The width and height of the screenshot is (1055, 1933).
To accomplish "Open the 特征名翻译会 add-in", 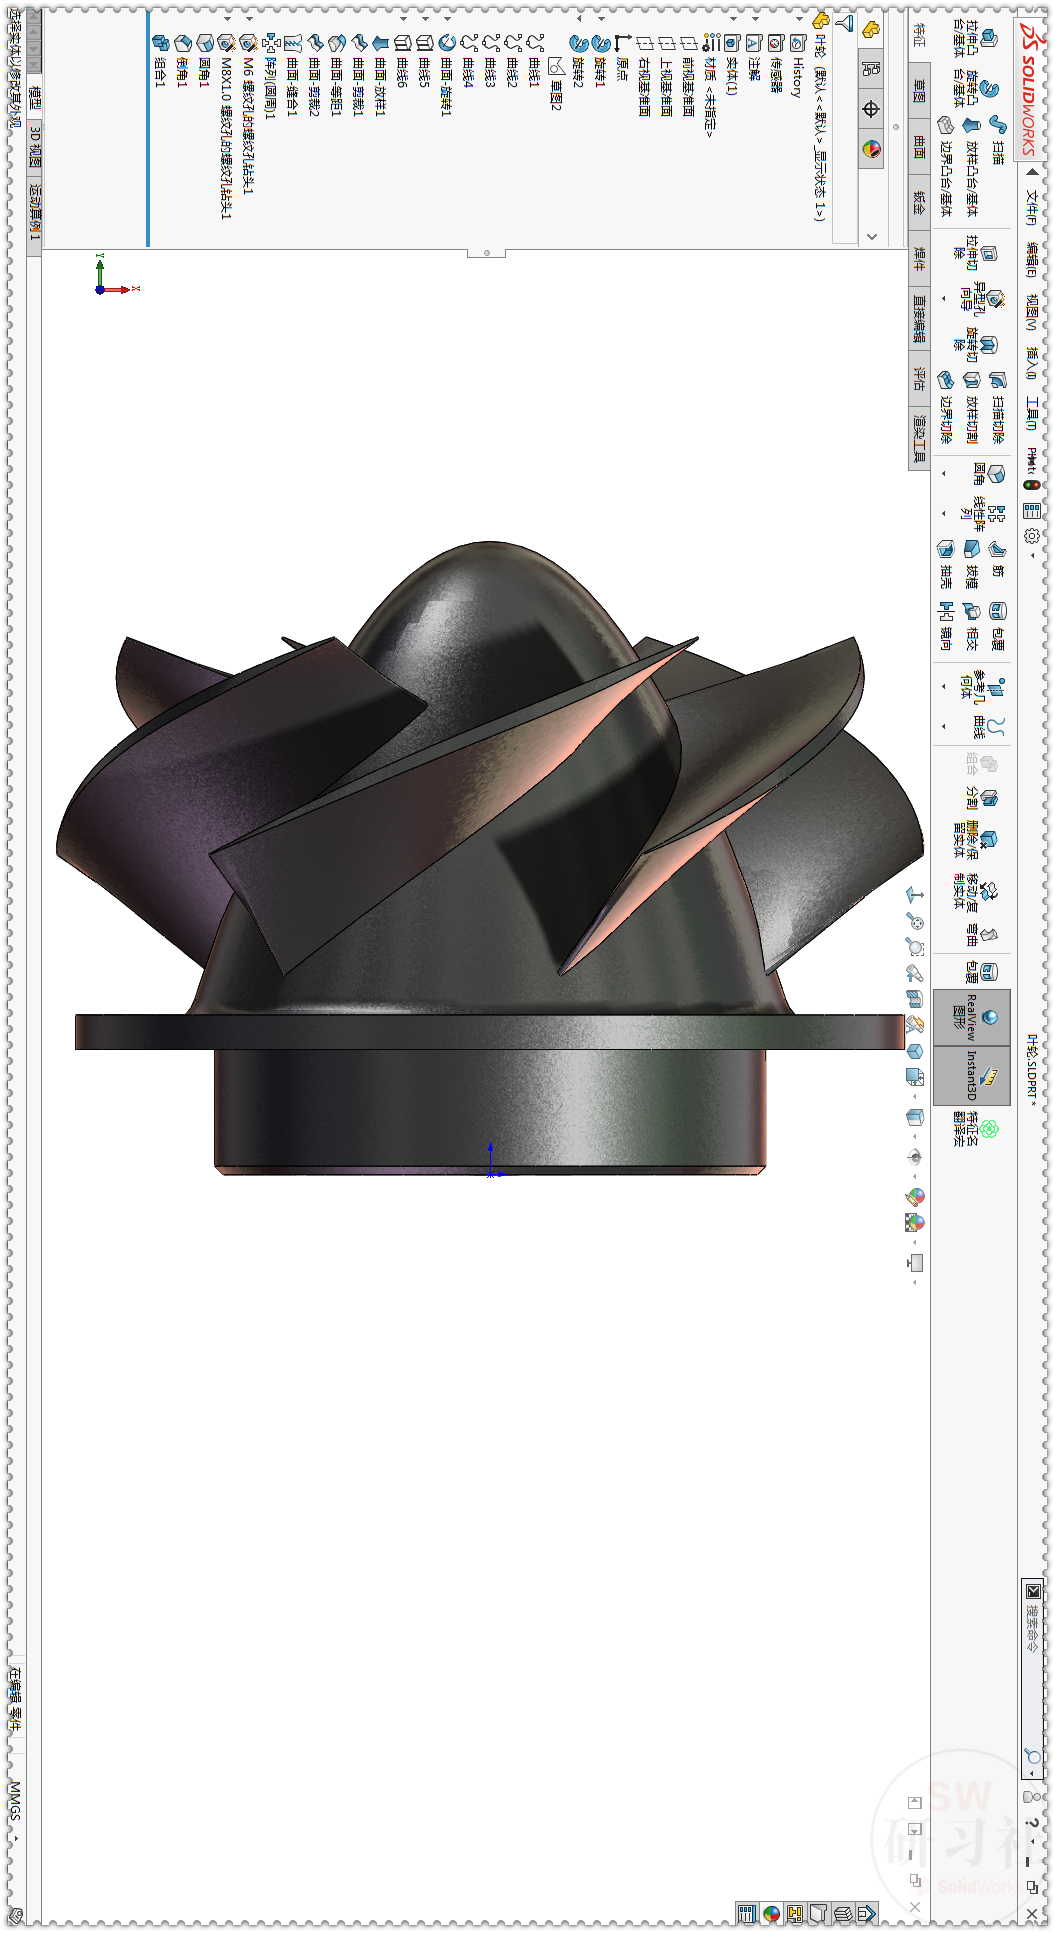I will pyautogui.click(x=974, y=1129).
